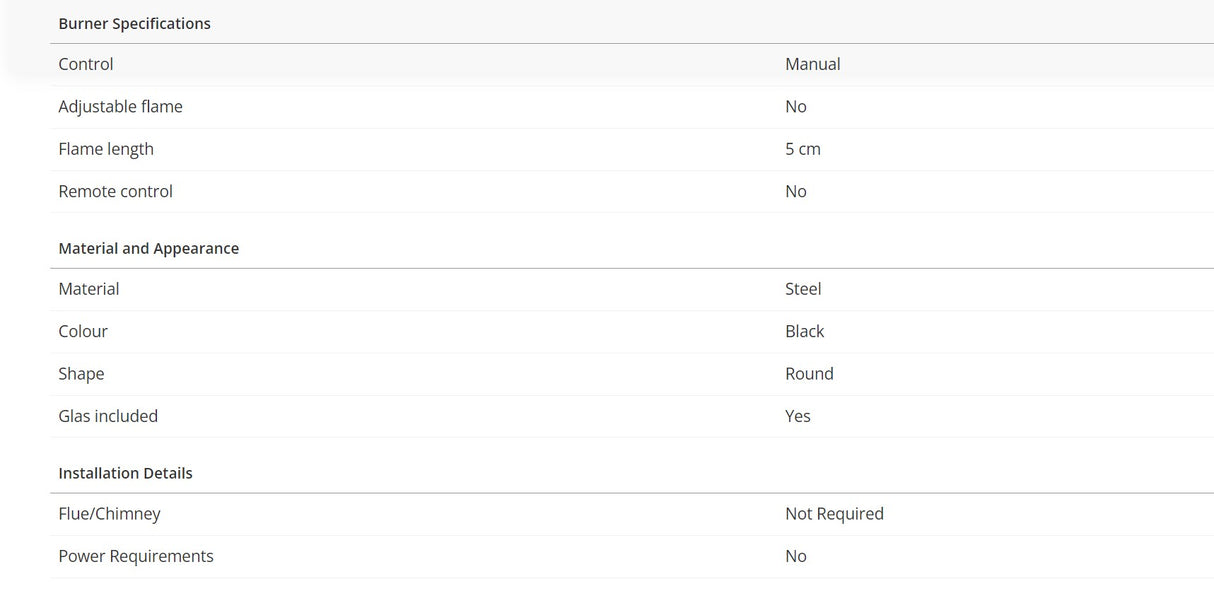This screenshot has width=1214, height=615.
Task: Select the Steel material value
Action: click(803, 289)
